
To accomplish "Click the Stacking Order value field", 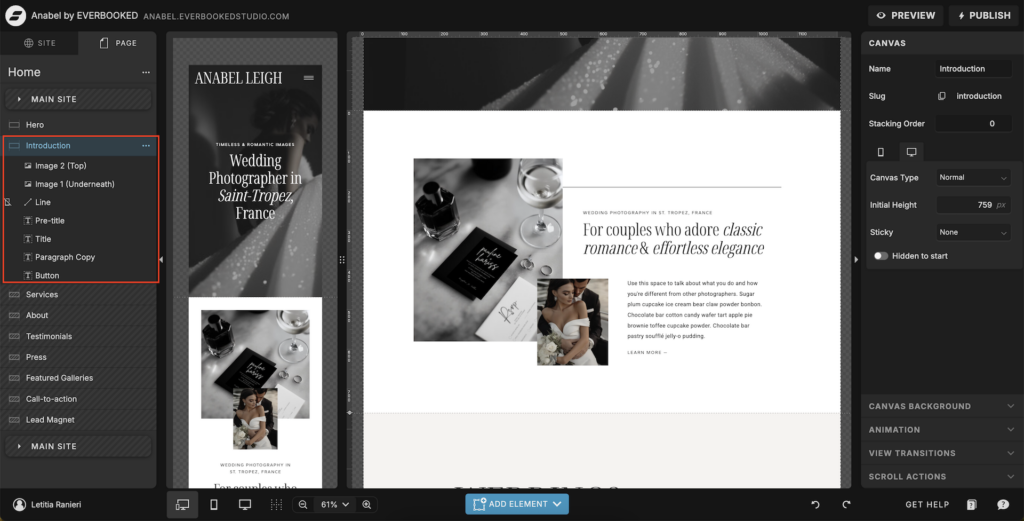I will [974, 123].
